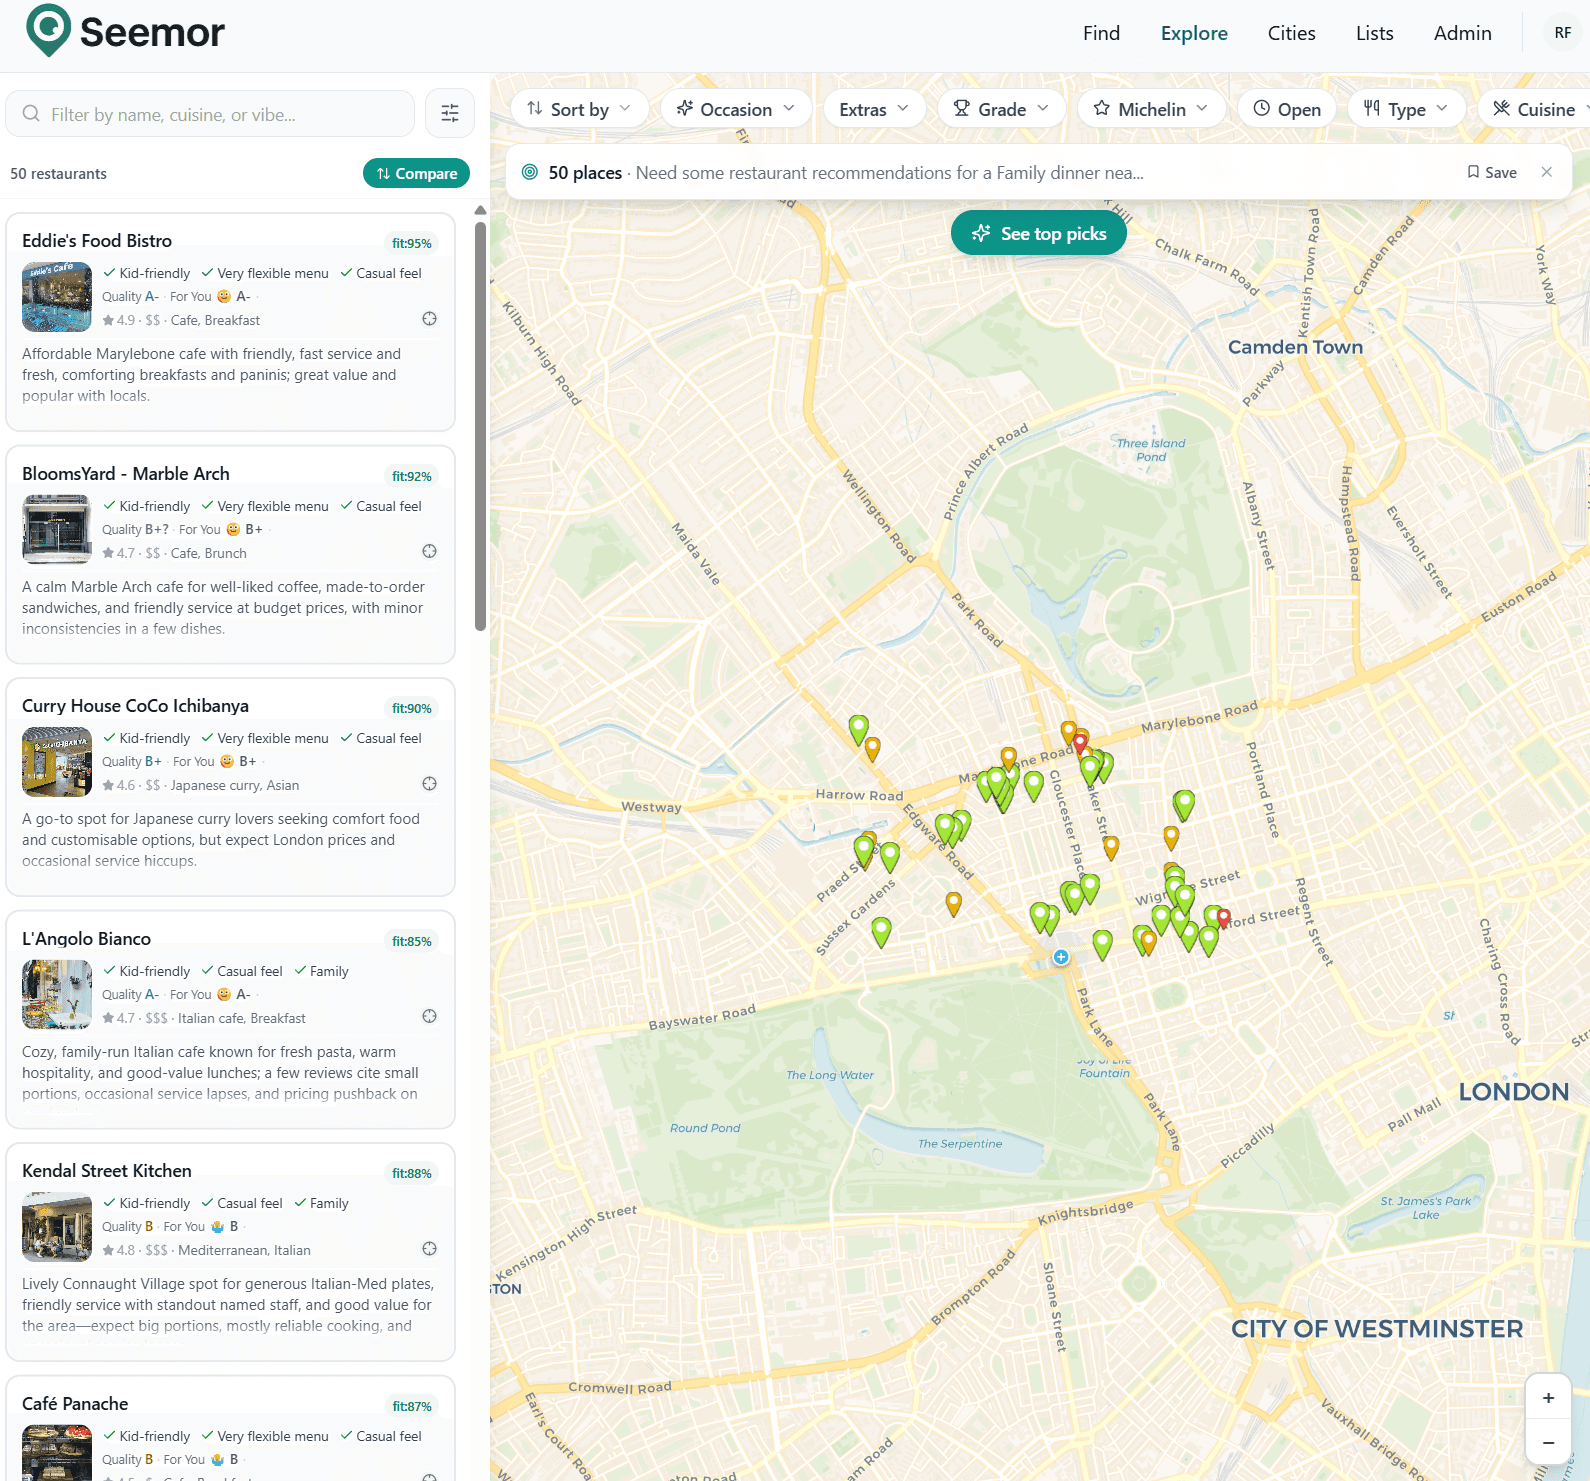This screenshot has width=1590, height=1481.
Task: Open the Lists page
Action: 1374,33
